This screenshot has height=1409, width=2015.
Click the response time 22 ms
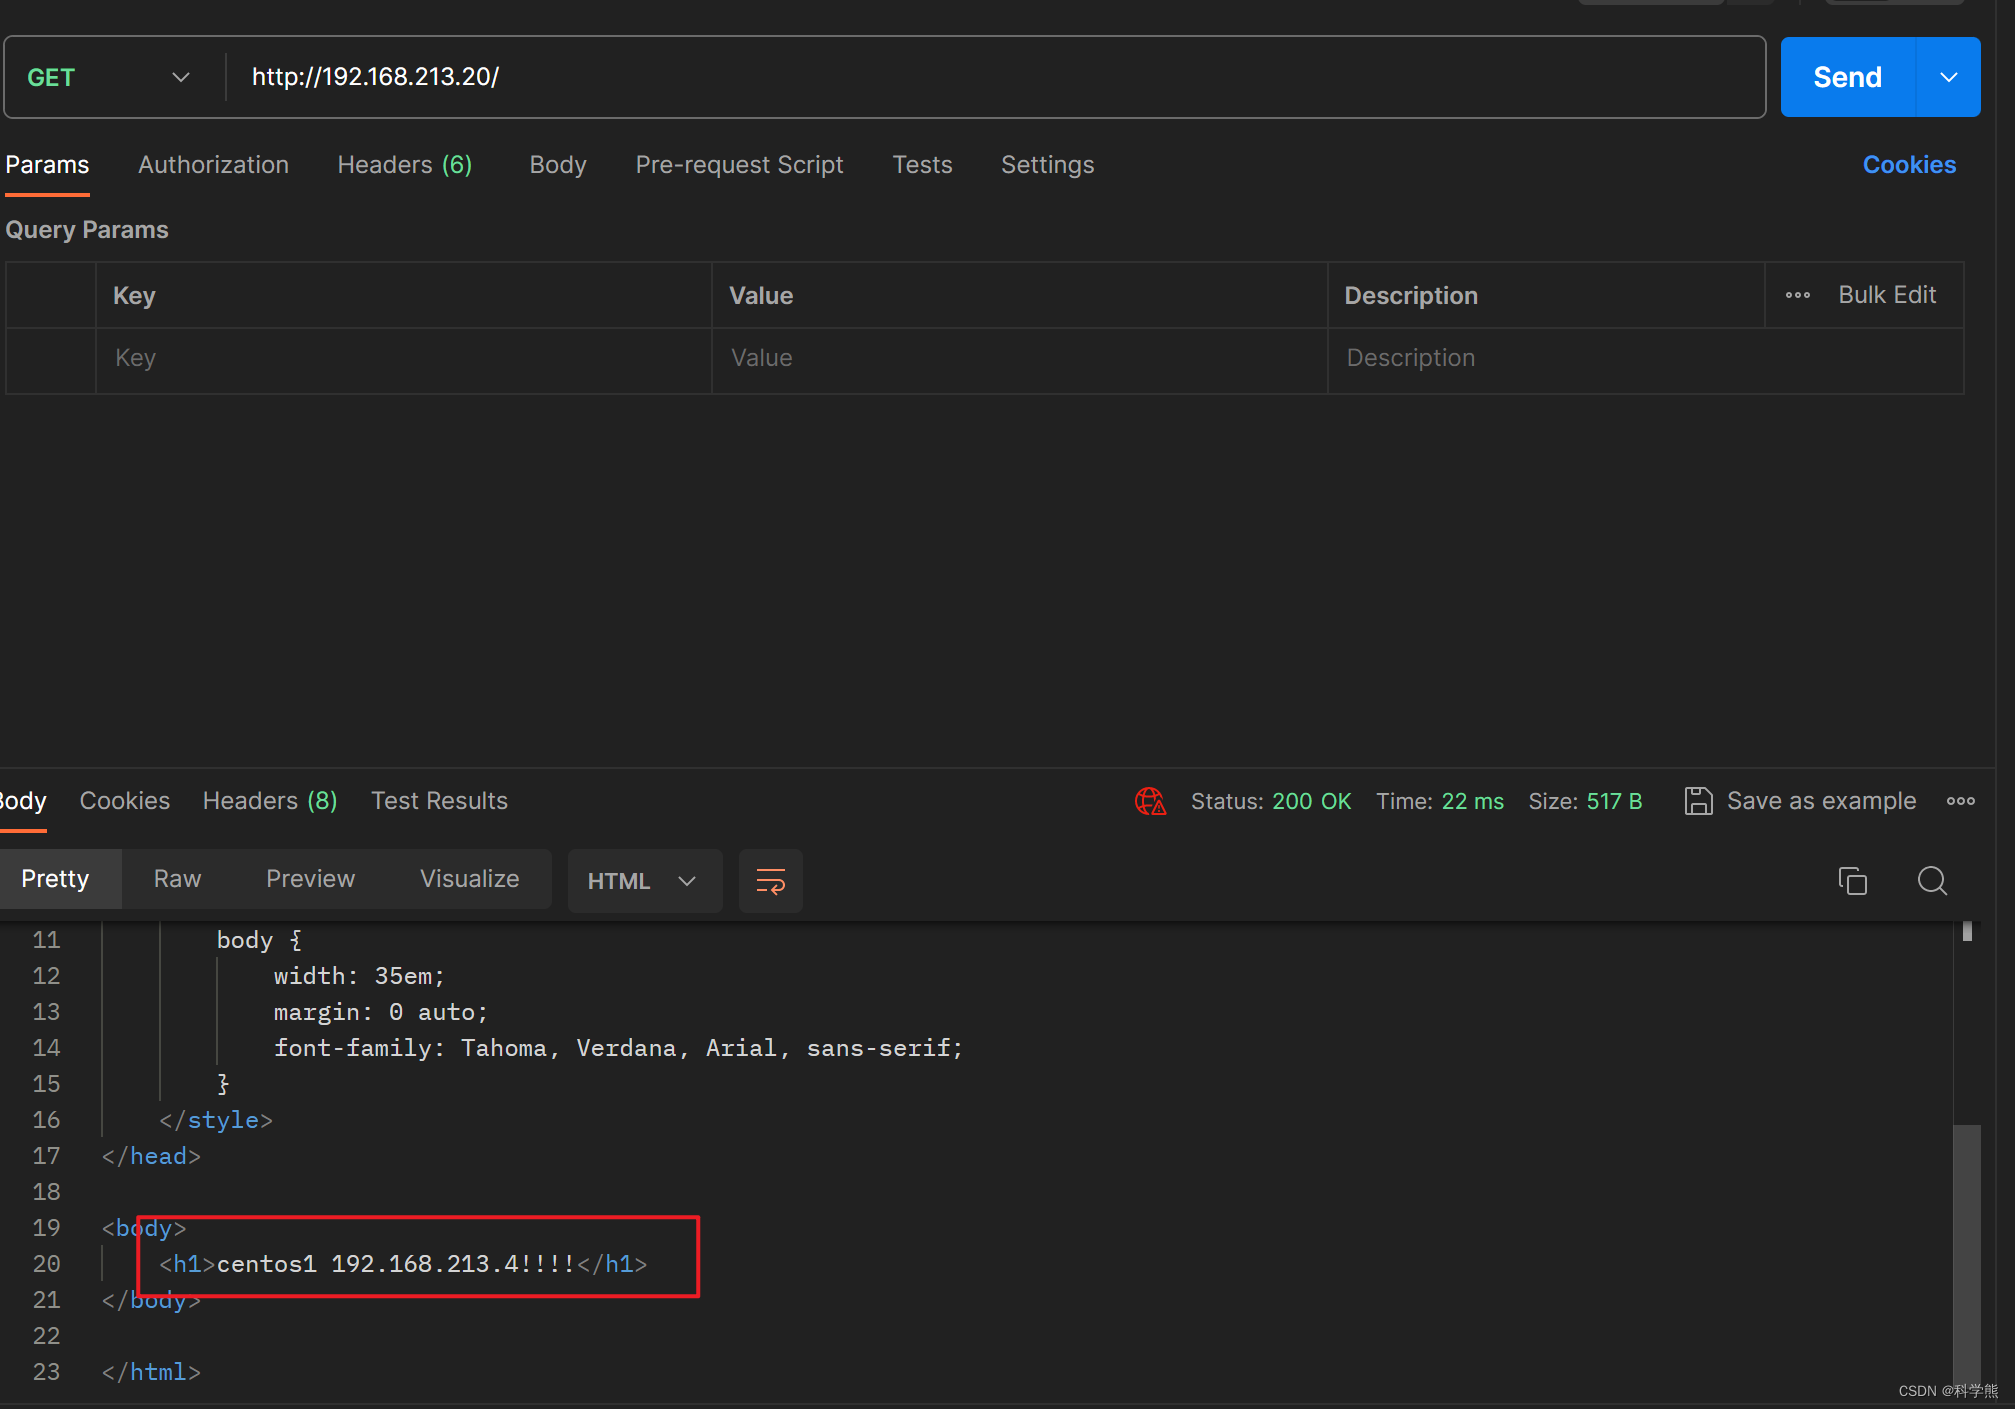1472,801
